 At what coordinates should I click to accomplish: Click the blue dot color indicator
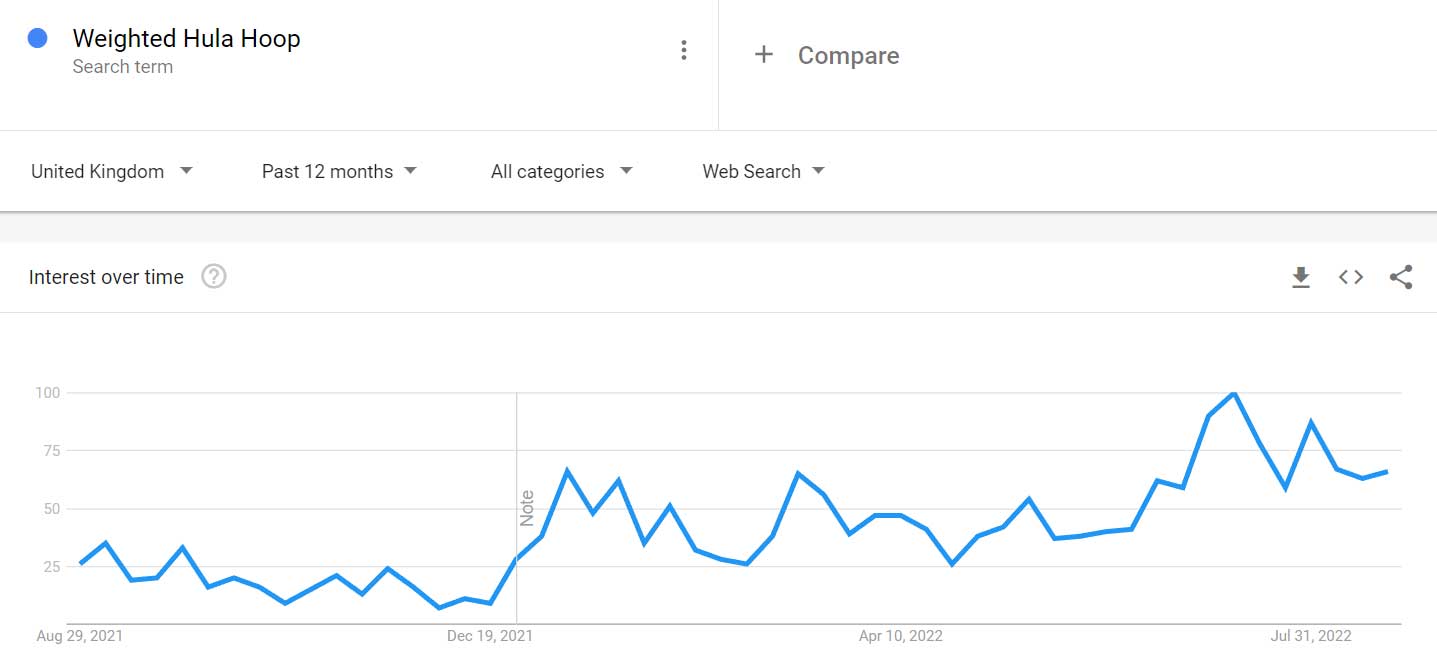tap(38, 39)
